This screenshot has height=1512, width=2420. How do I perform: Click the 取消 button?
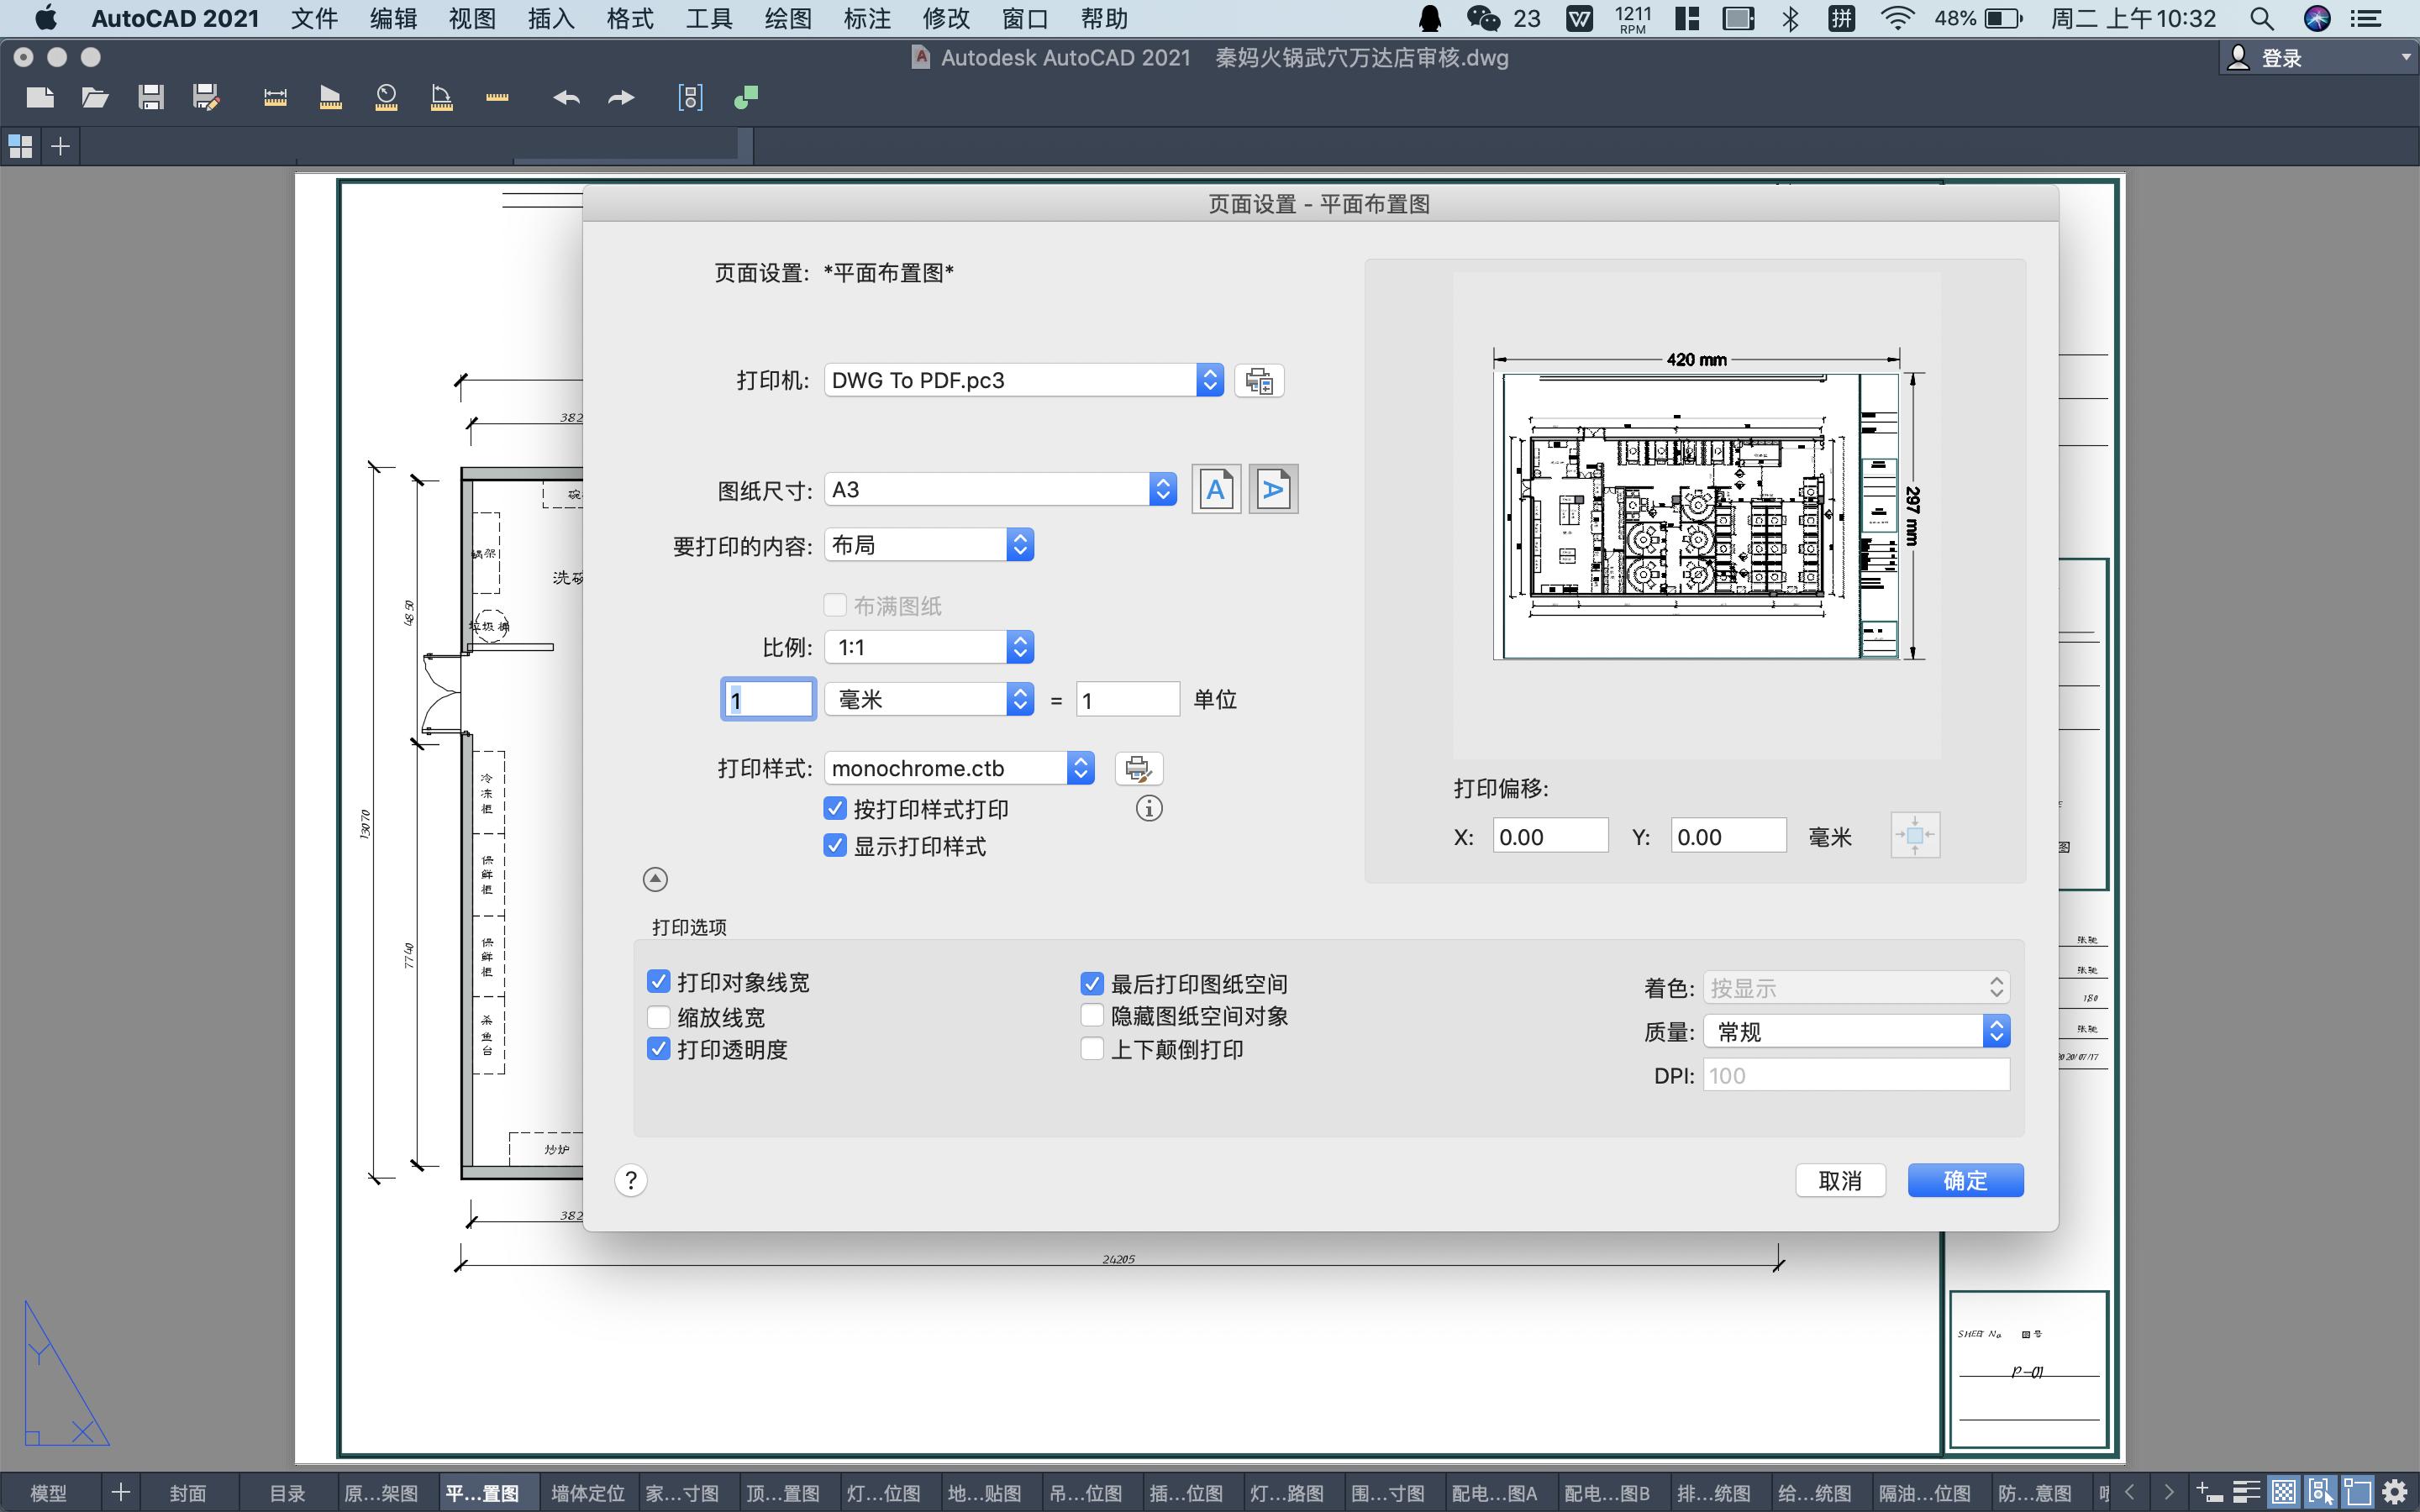pyautogui.click(x=1839, y=1180)
